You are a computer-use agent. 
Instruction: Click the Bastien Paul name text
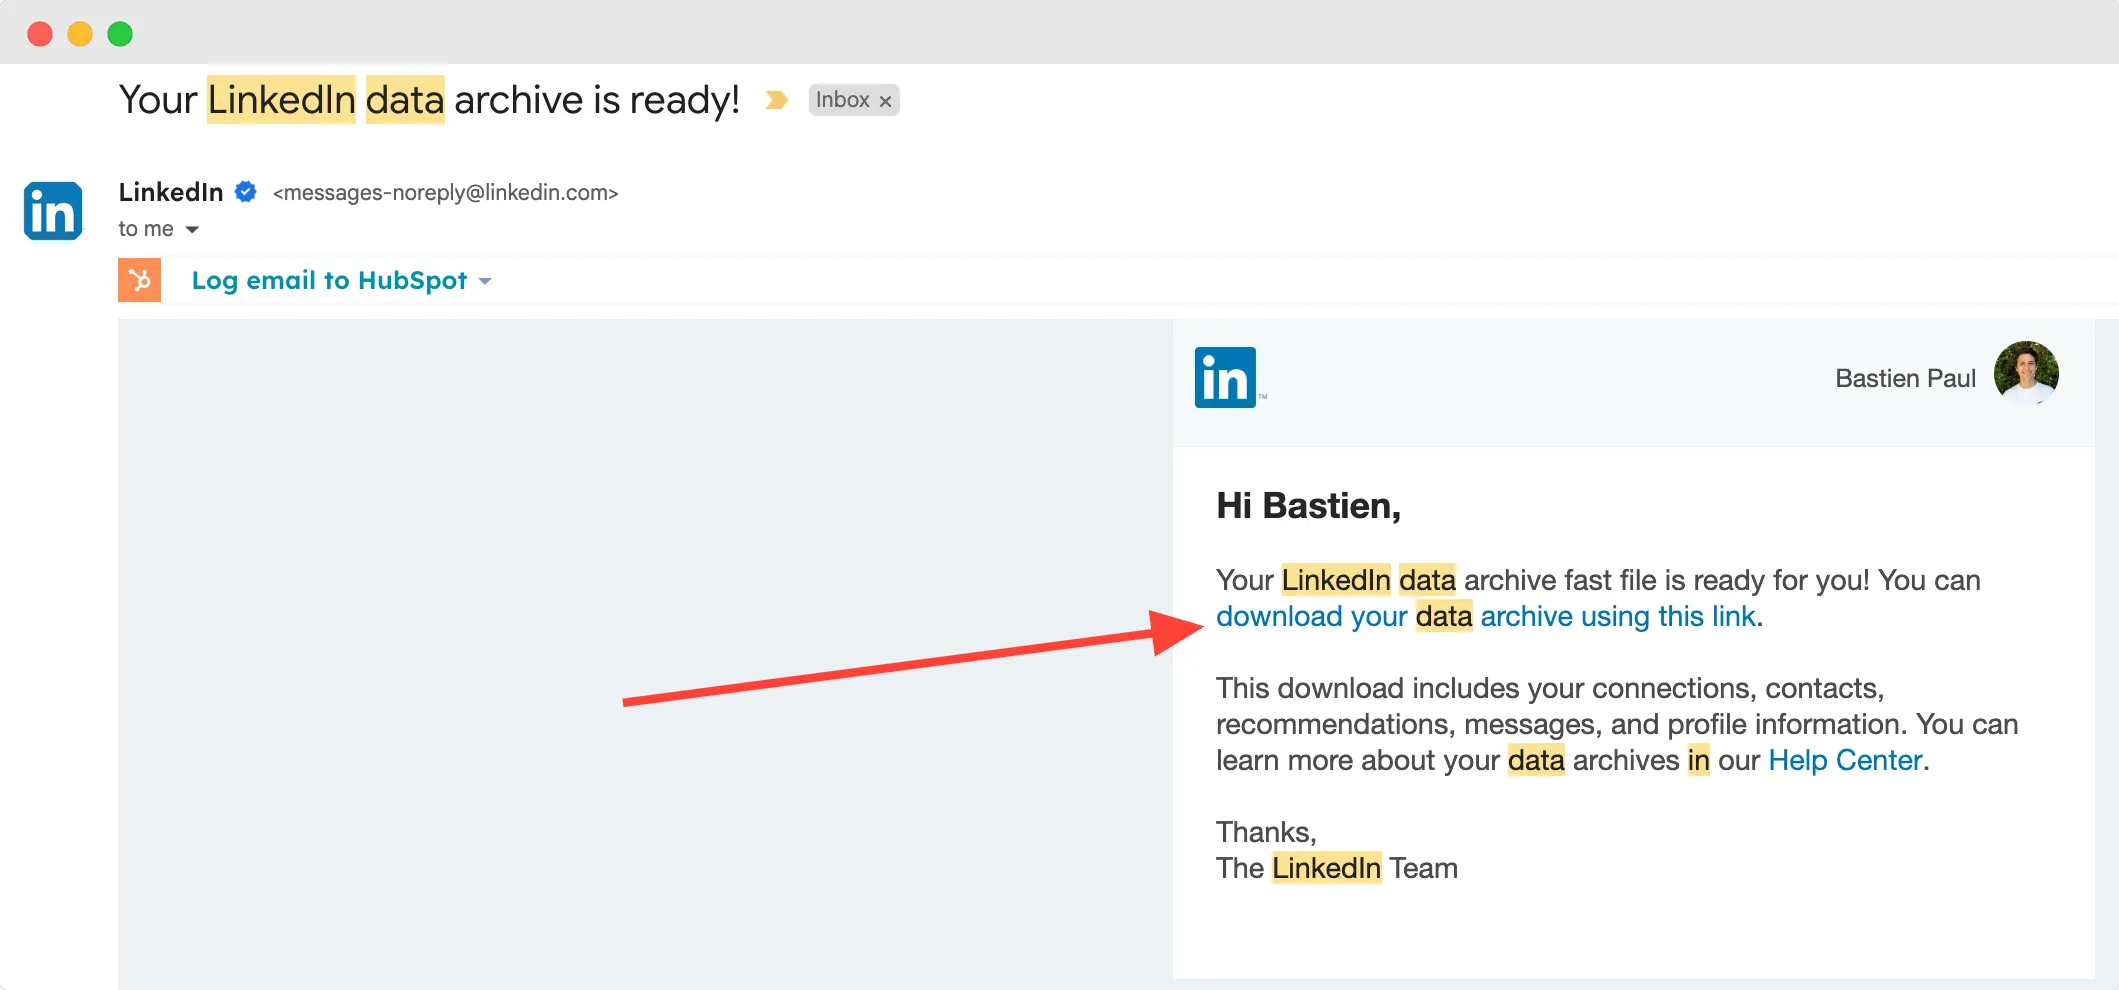click(x=1905, y=379)
